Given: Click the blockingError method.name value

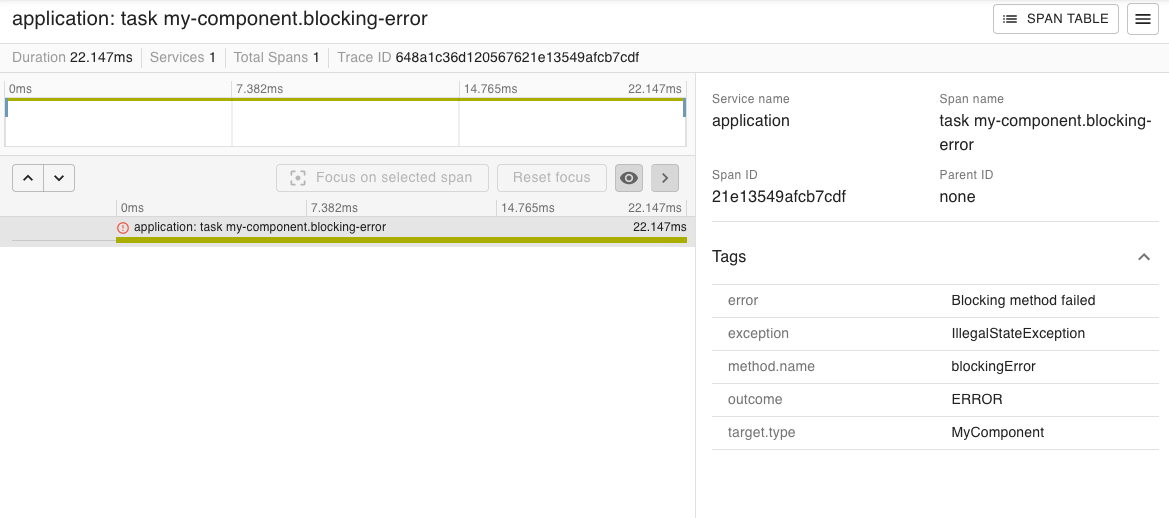Looking at the screenshot, I should [993, 366].
